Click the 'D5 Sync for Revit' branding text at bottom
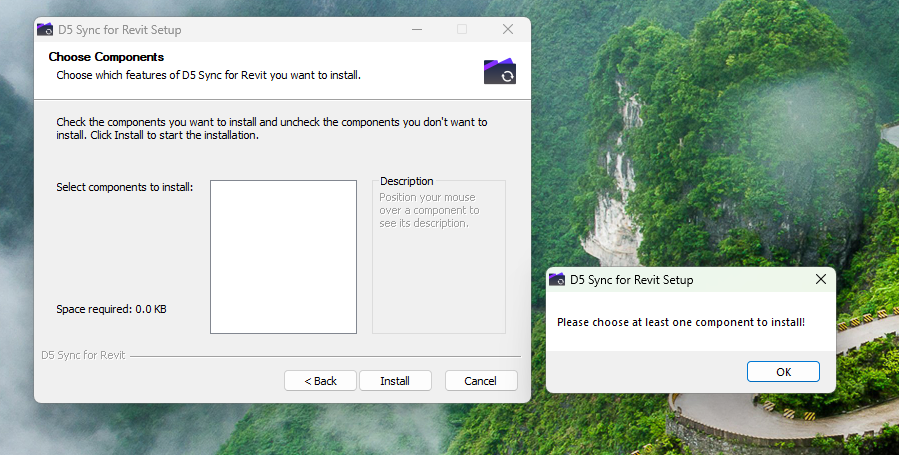 tap(83, 355)
